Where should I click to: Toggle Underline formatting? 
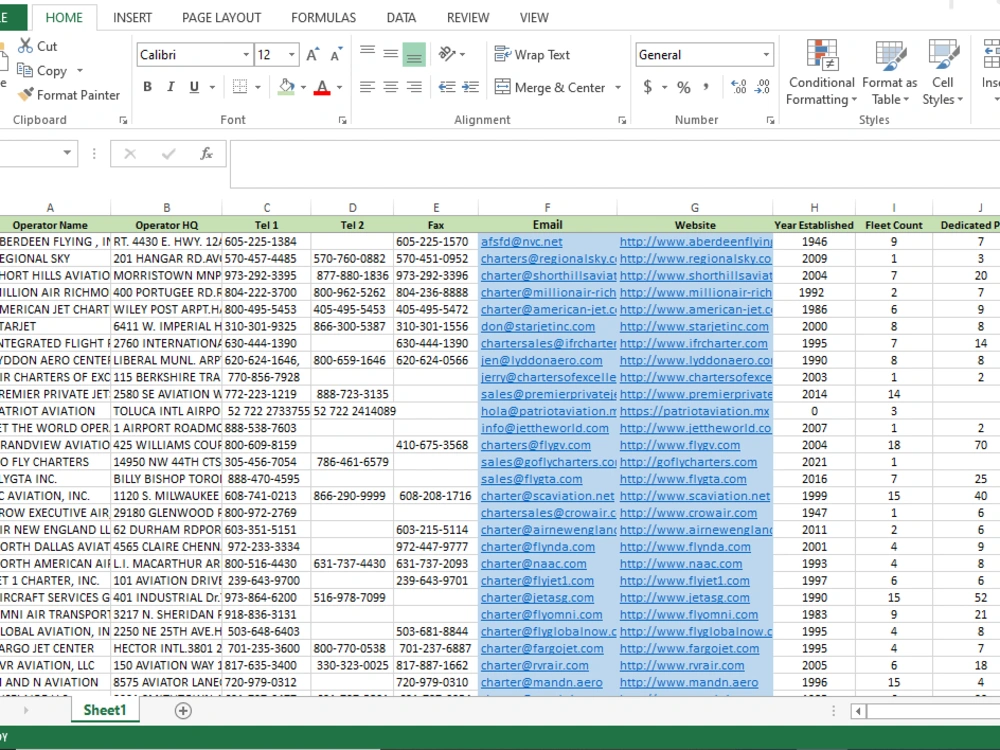coord(194,87)
